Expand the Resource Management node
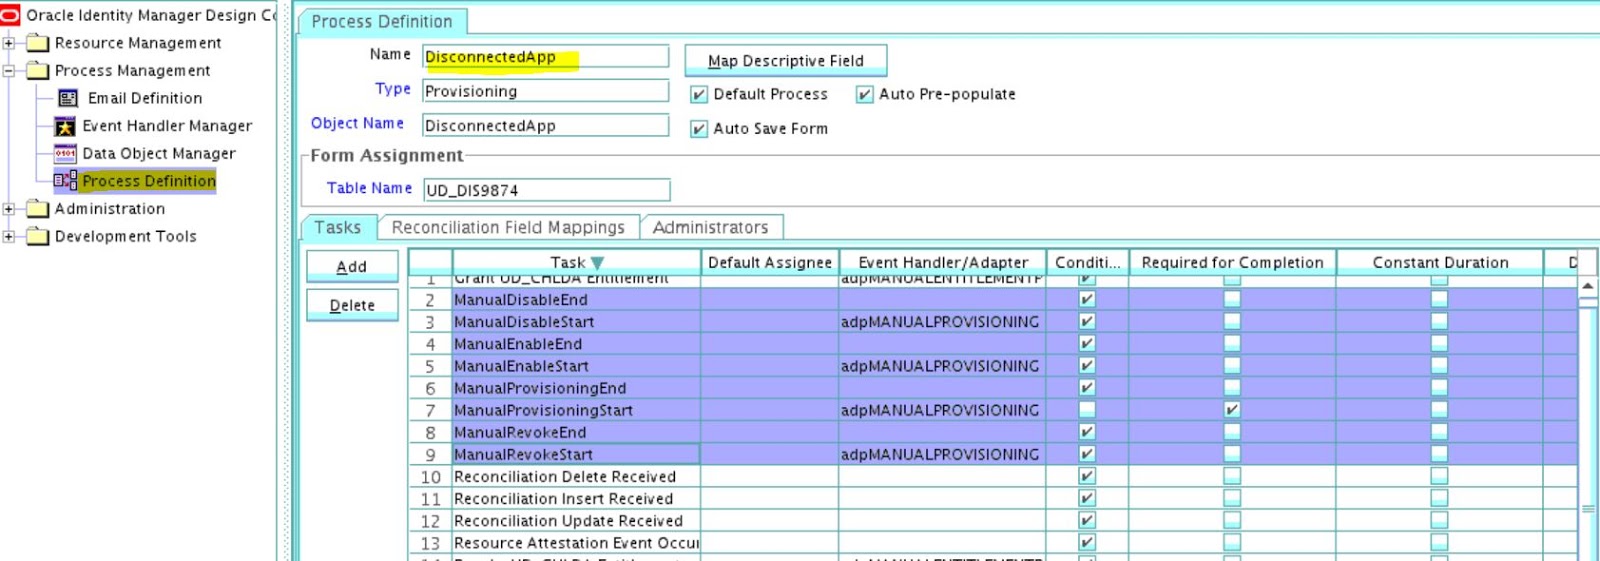The height and width of the screenshot is (561, 1600). point(9,43)
